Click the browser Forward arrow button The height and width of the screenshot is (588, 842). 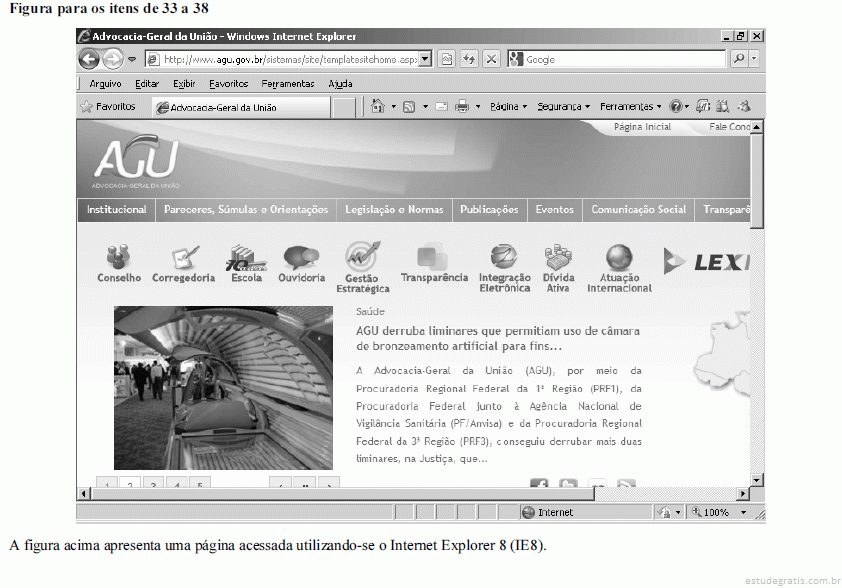(113, 59)
